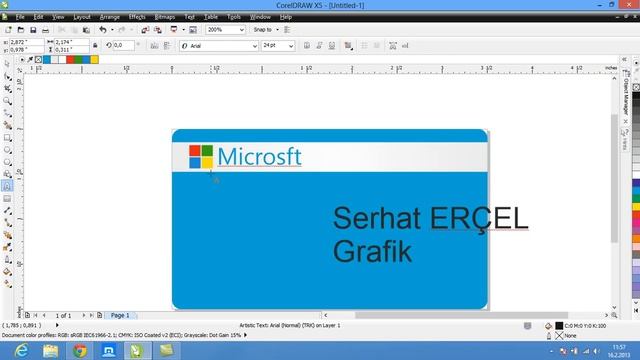Select the Zoom magnifier tool
This screenshot has height=360, width=640.
point(7,101)
